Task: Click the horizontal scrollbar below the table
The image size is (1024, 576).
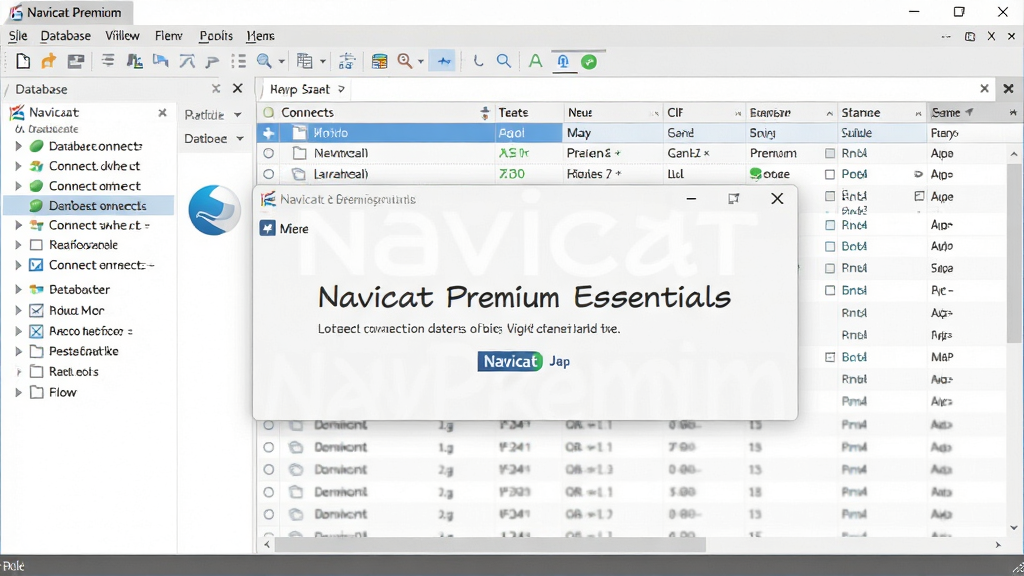Action: (490, 545)
